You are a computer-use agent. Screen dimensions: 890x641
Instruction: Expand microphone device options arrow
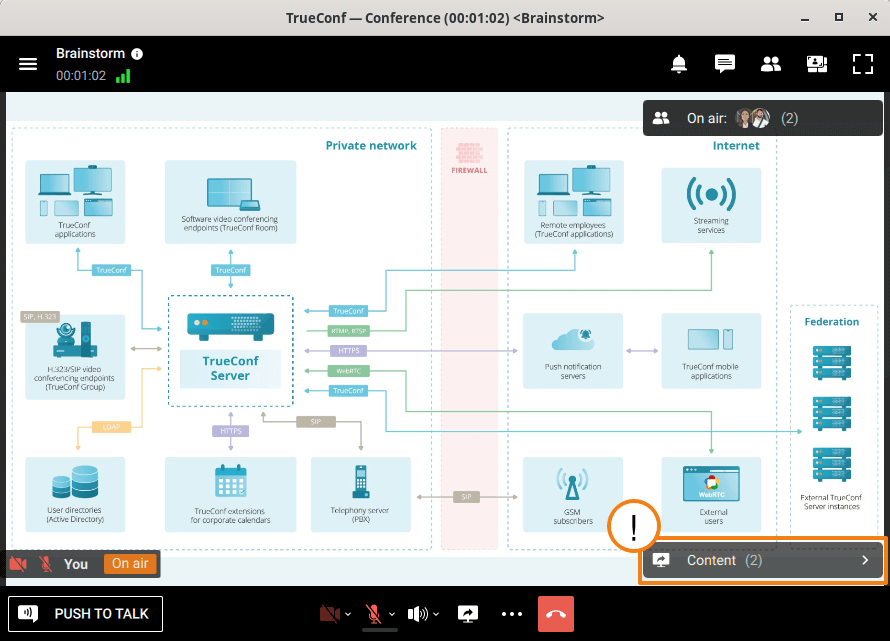pos(392,614)
